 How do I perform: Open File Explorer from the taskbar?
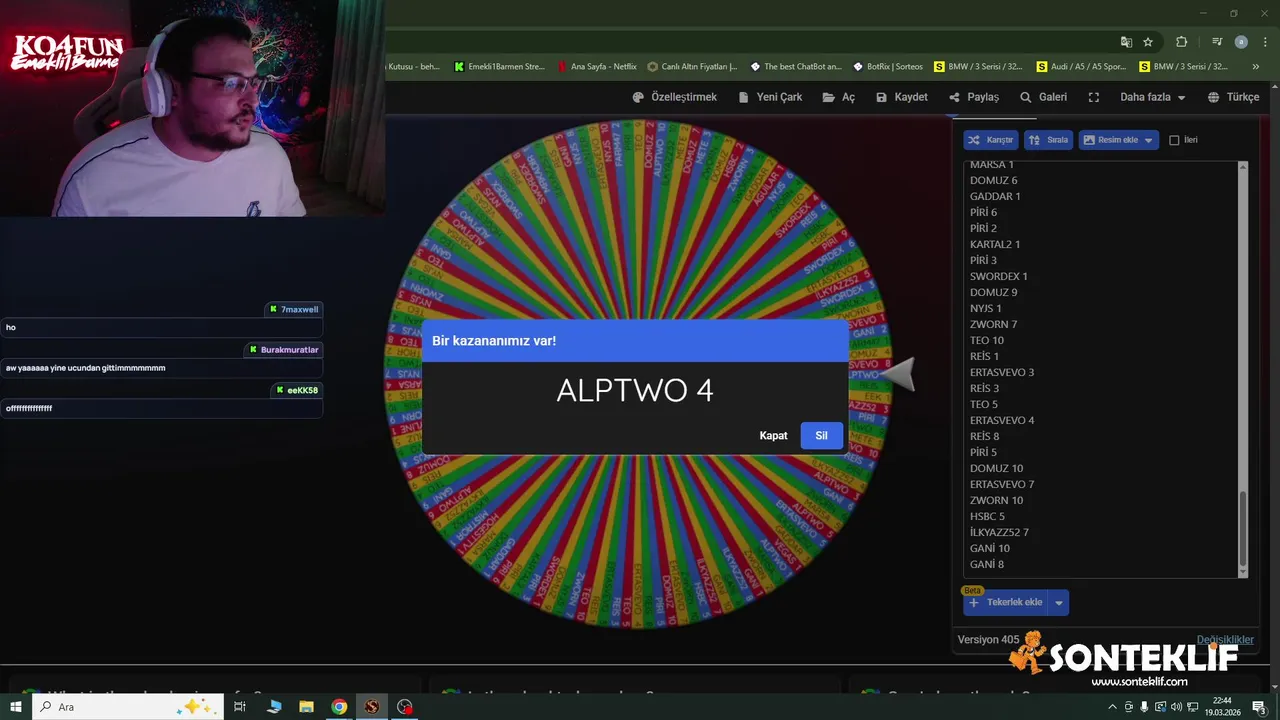pyautogui.click(x=306, y=707)
